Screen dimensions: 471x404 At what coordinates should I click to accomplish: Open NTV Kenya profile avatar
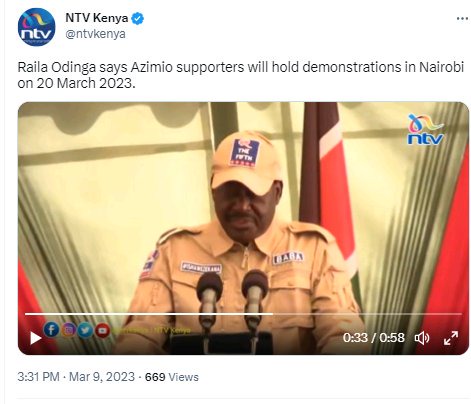(x=36, y=27)
